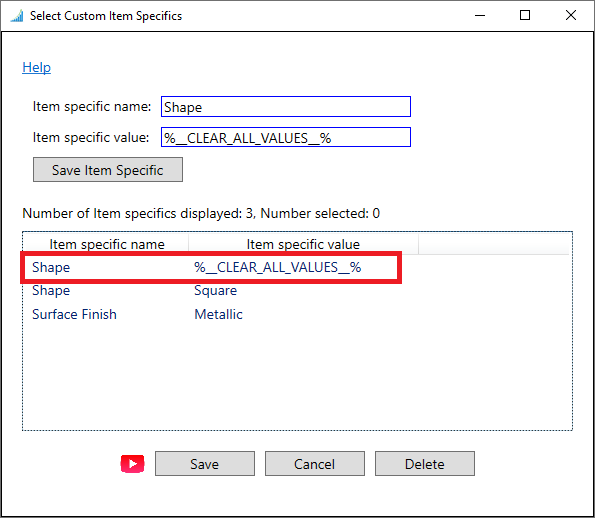Click the Item specific name input field
The image size is (595, 518).
tap(286, 107)
